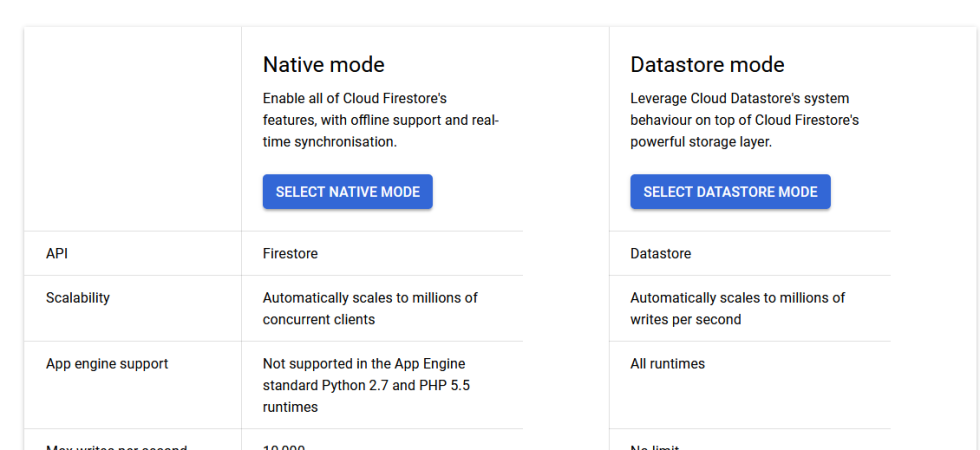The image size is (980, 450).
Task: Click the Select Native Mode button
Action: pyautogui.click(x=348, y=192)
